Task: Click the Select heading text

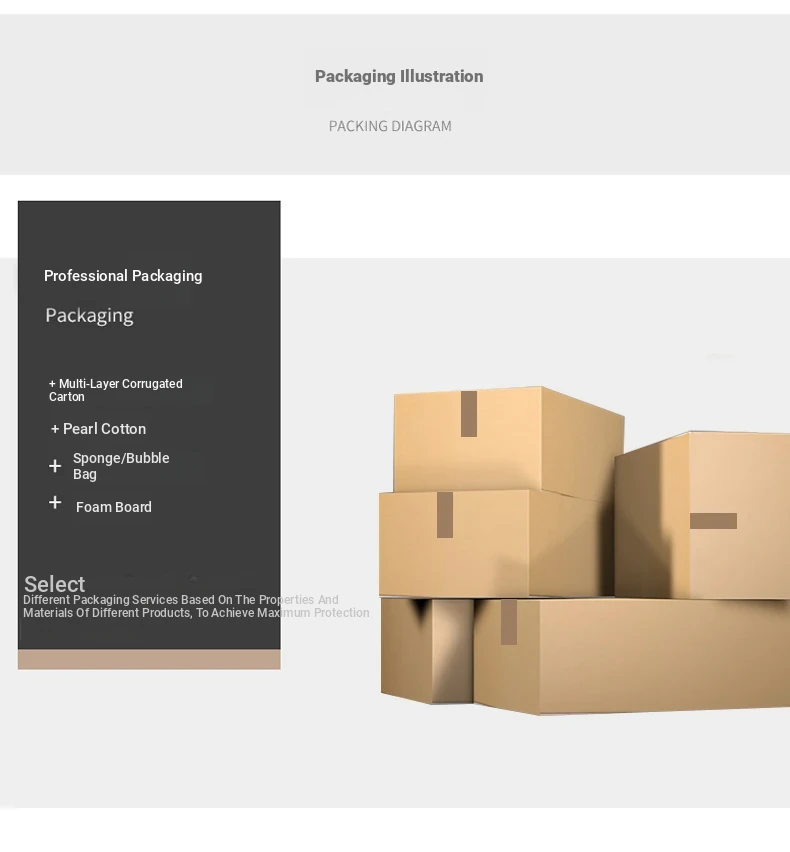Action: pos(54,584)
